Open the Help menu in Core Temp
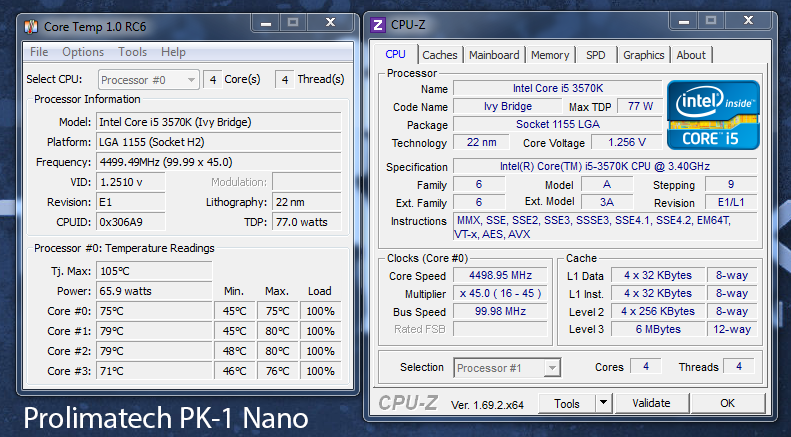Image resolution: width=791 pixels, height=437 pixels. coord(173,52)
